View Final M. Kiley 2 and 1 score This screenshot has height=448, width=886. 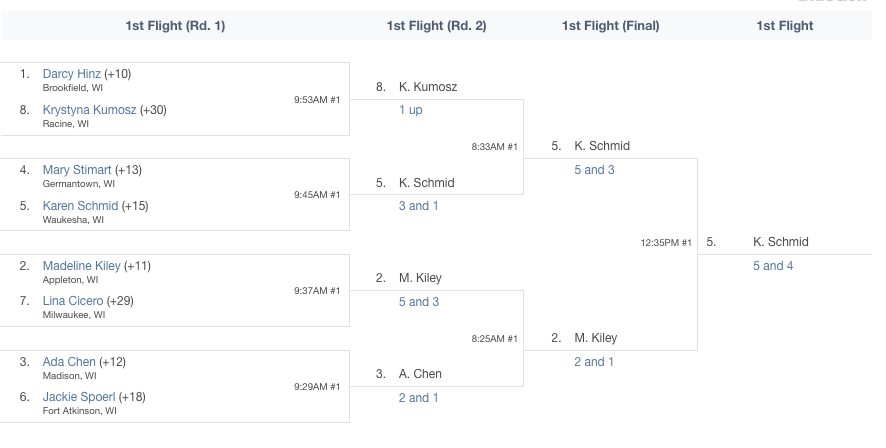point(594,362)
